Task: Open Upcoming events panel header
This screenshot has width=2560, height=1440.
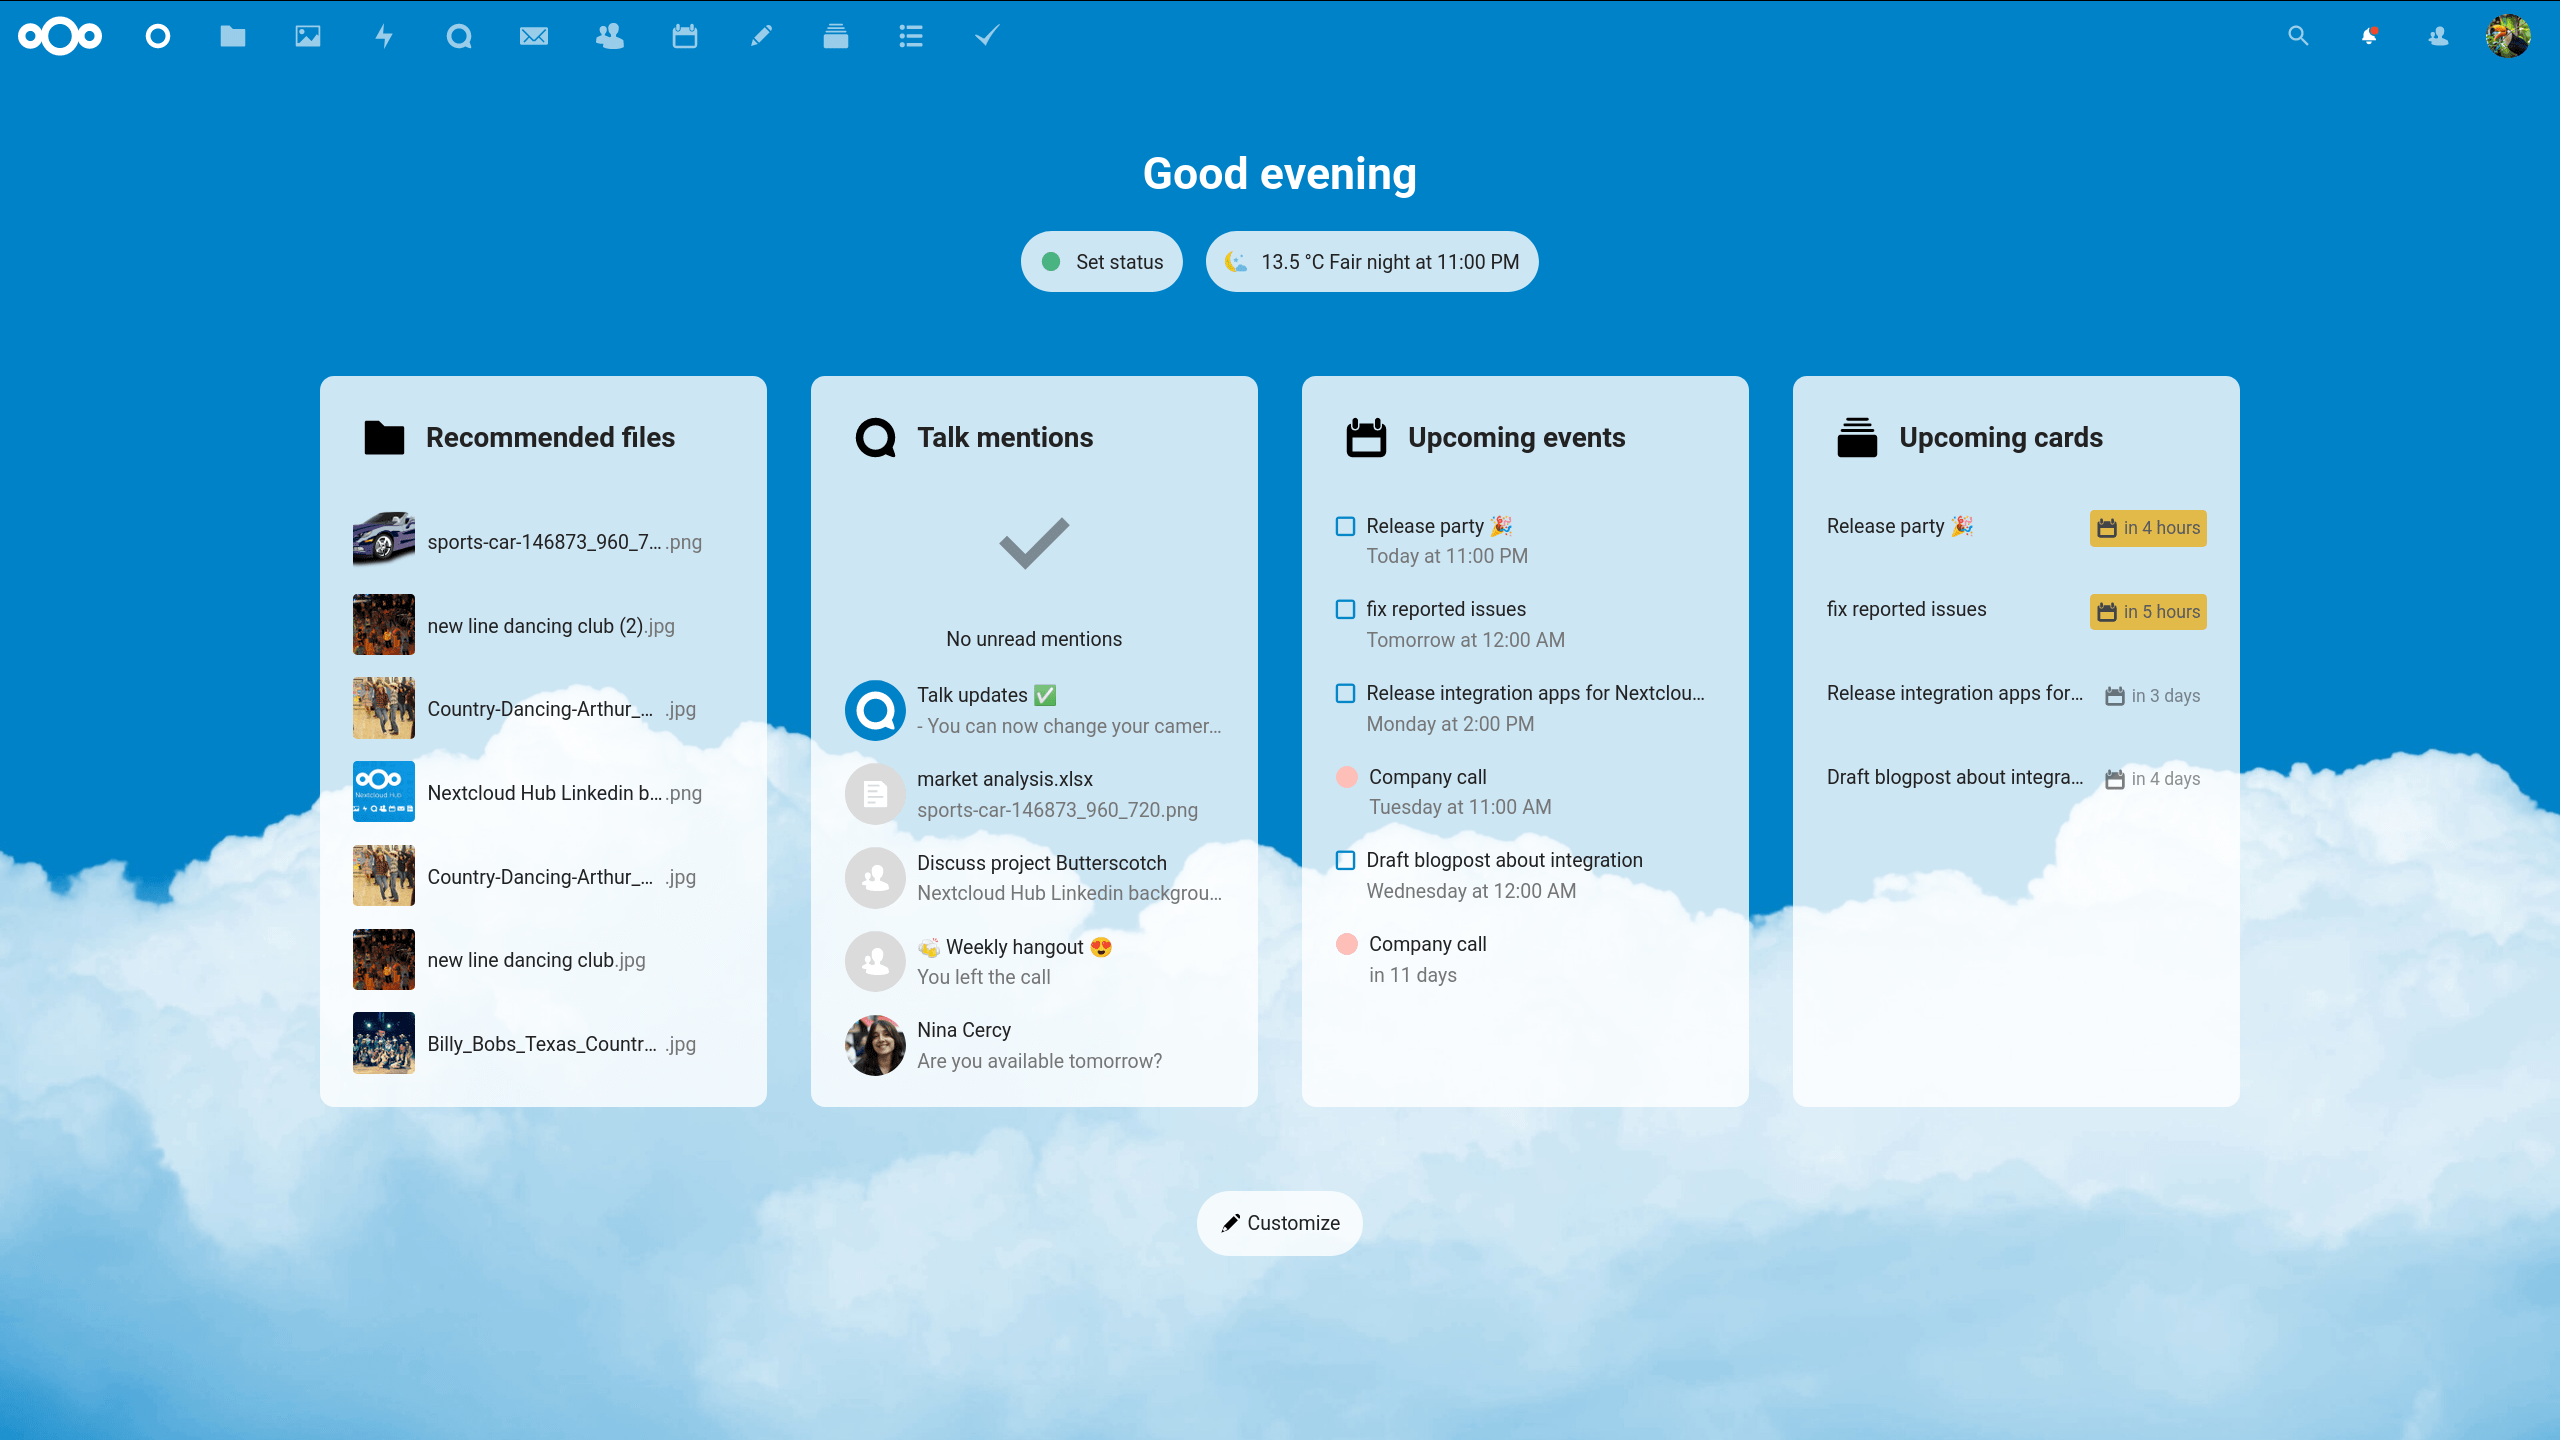Action: [x=1516, y=438]
